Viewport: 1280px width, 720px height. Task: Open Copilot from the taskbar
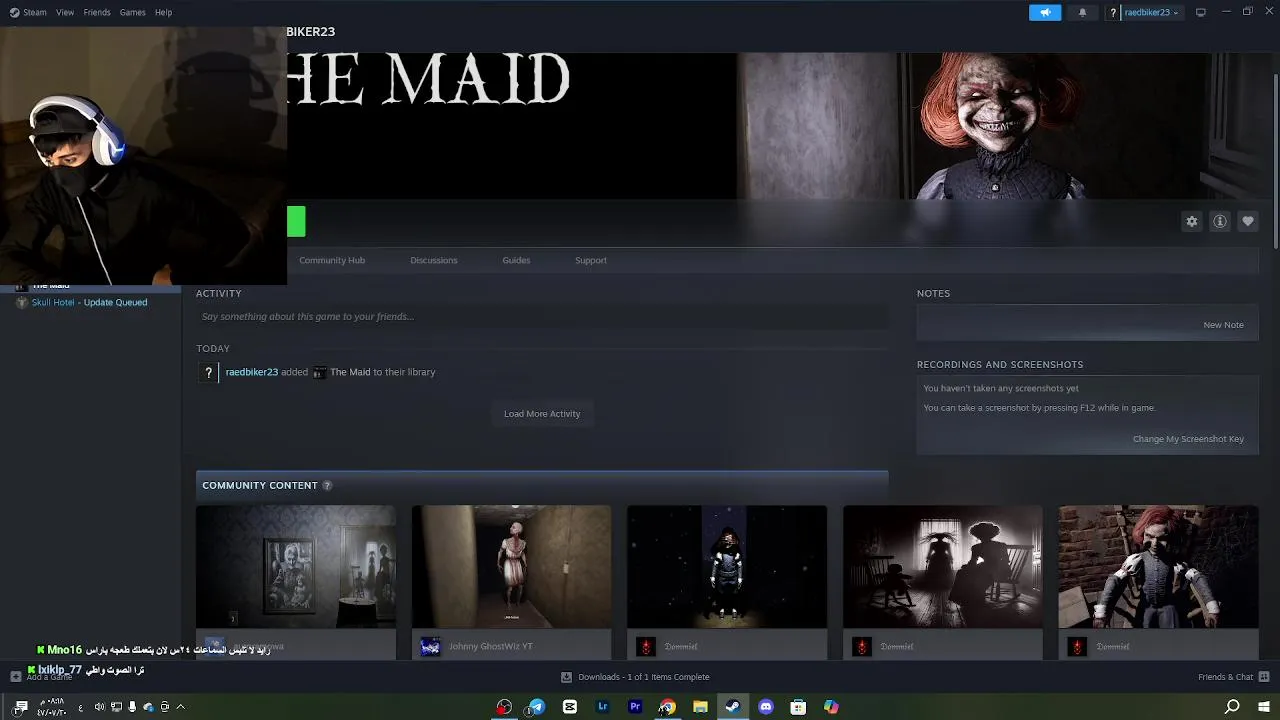pyautogui.click(x=831, y=707)
